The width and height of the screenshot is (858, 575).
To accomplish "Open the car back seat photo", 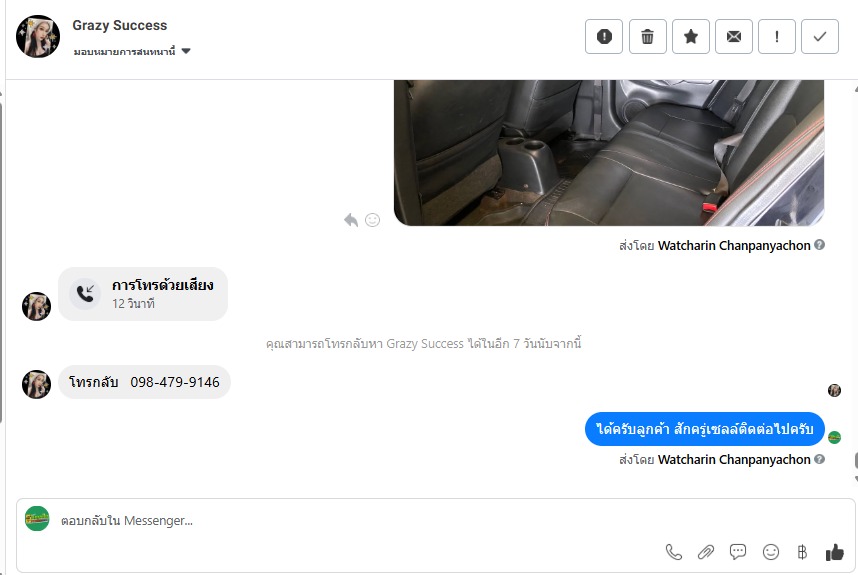I will [x=608, y=153].
